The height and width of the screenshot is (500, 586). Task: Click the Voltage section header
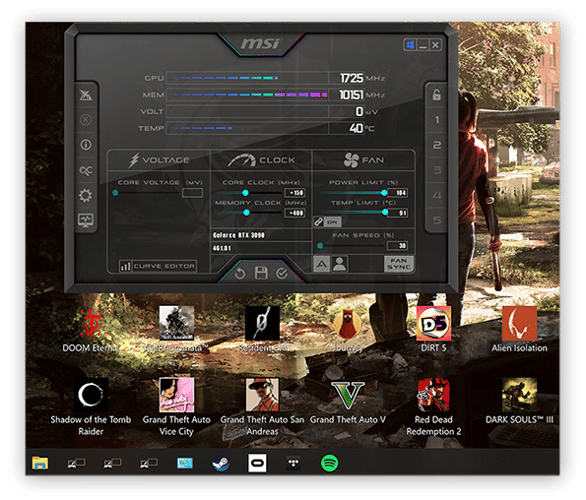(159, 160)
